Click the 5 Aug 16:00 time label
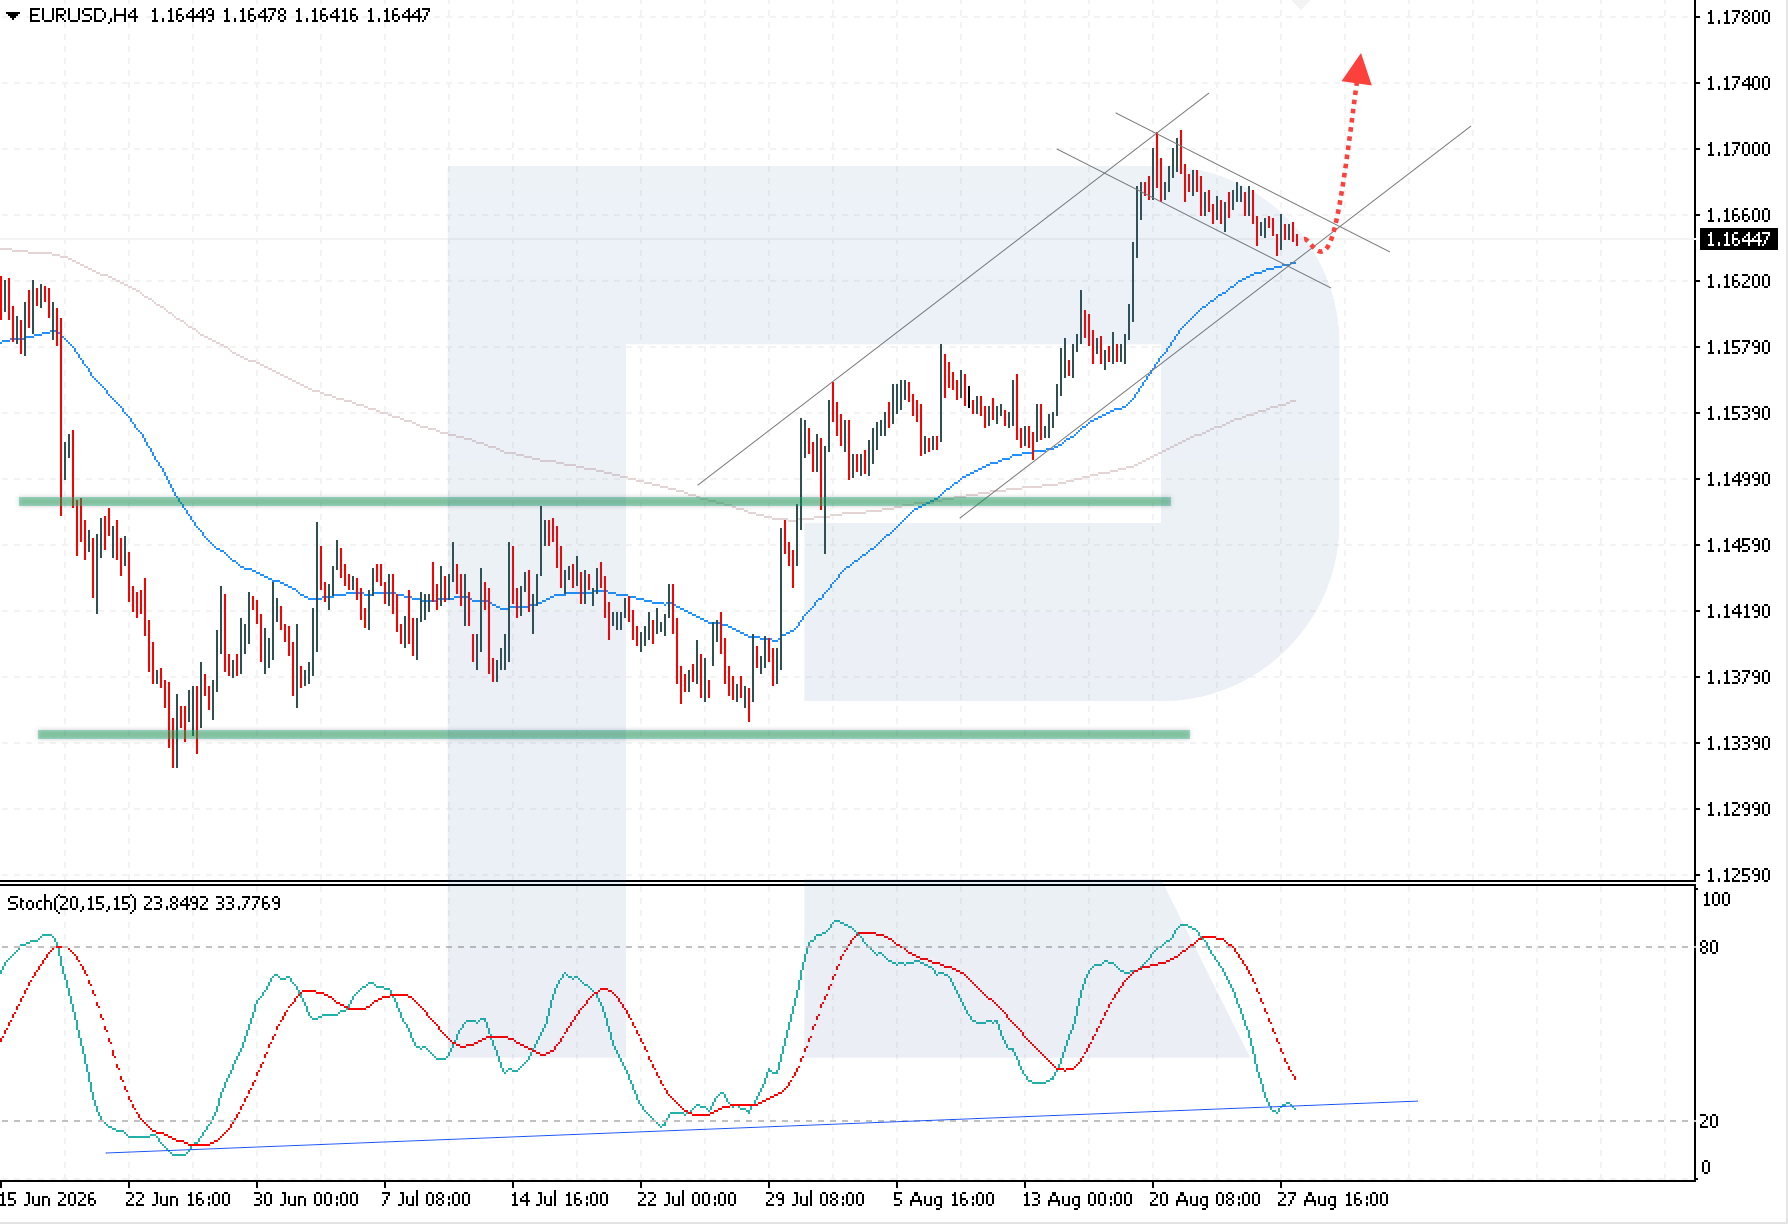The height and width of the screenshot is (1224, 1788). 944,1199
